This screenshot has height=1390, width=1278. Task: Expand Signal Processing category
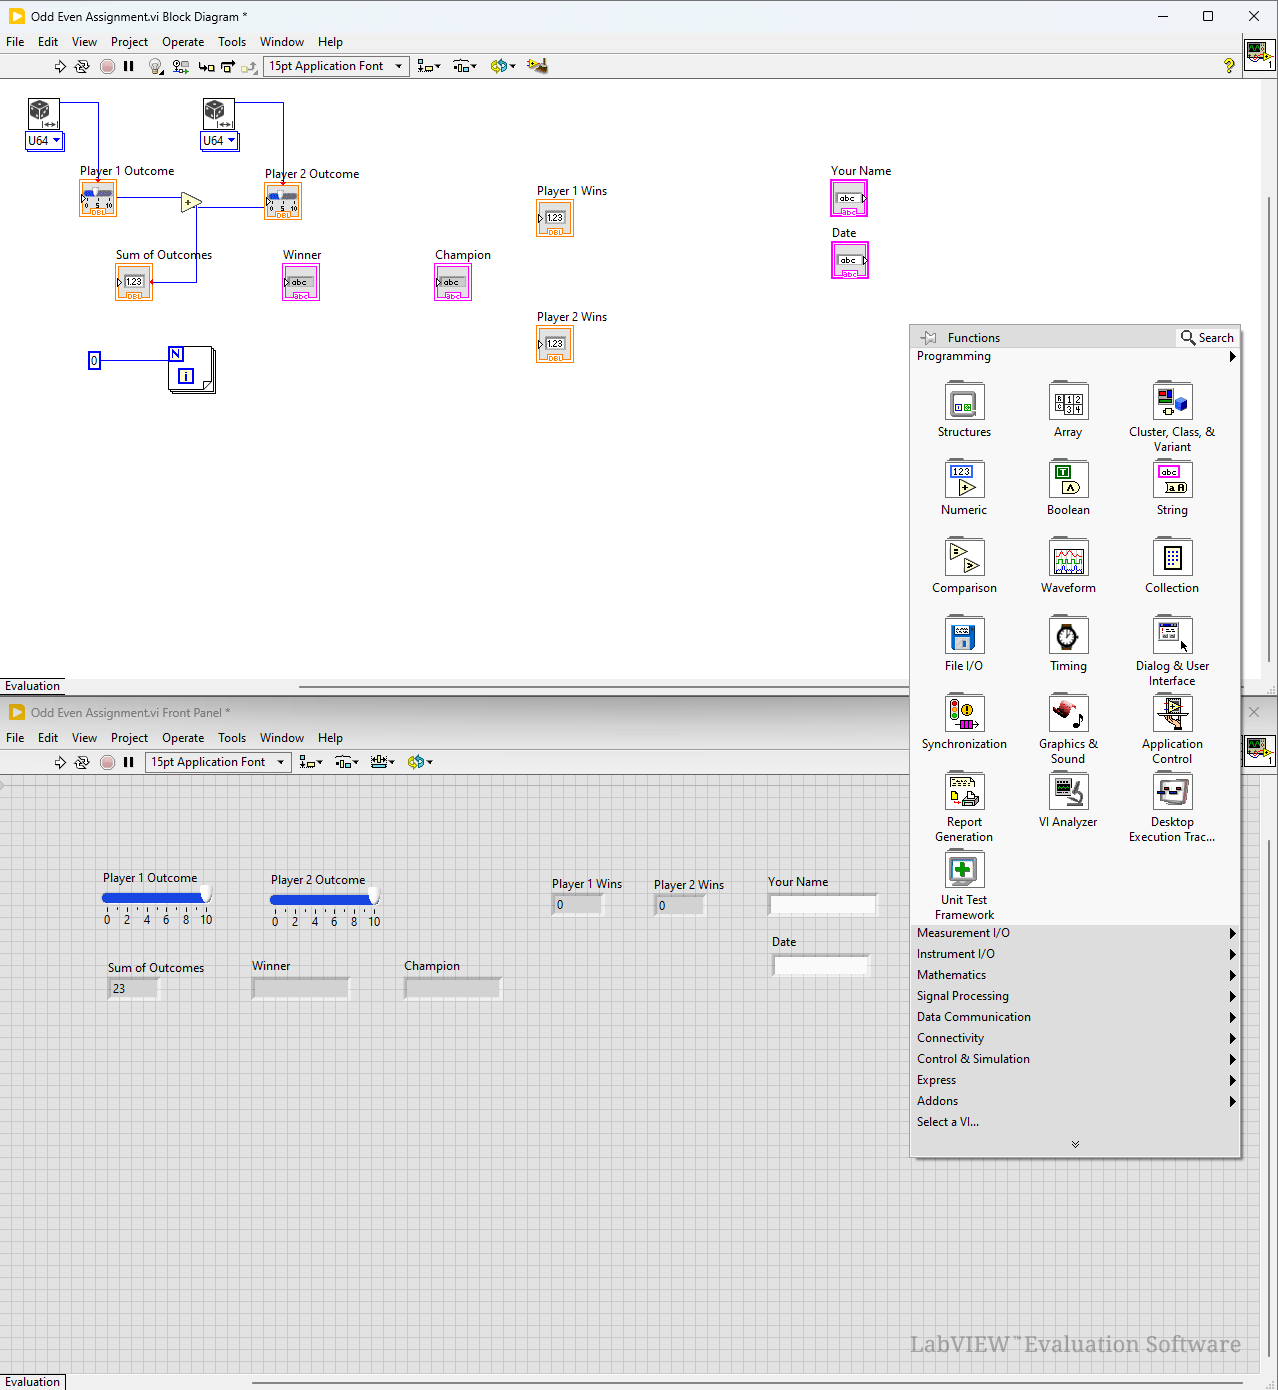click(x=1076, y=996)
